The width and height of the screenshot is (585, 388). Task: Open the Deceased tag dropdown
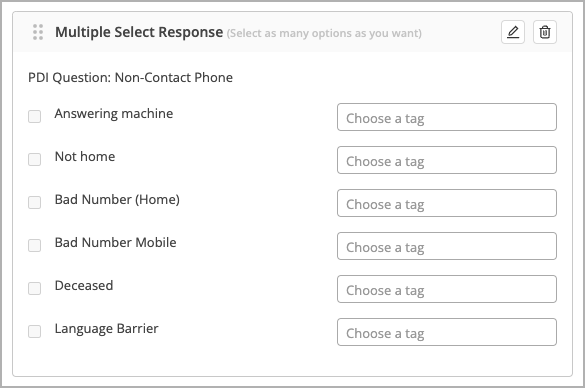pos(447,289)
